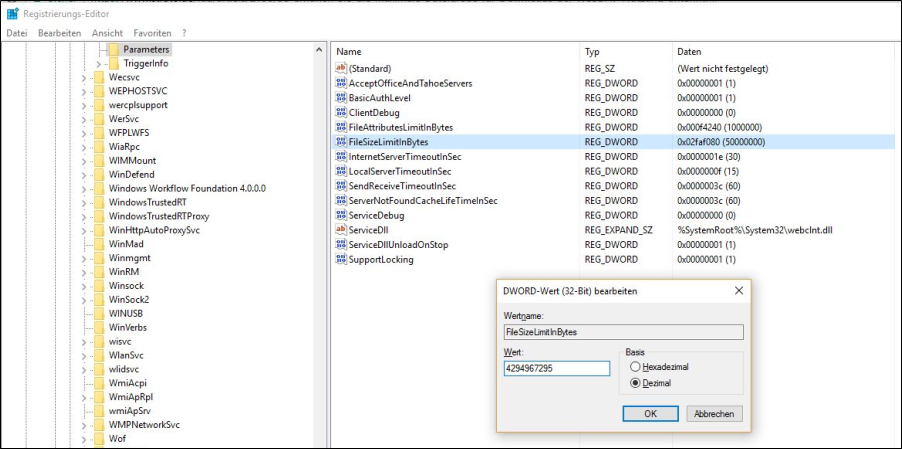Click the Wert input field
The width and height of the screenshot is (902, 449).
[x=556, y=369]
